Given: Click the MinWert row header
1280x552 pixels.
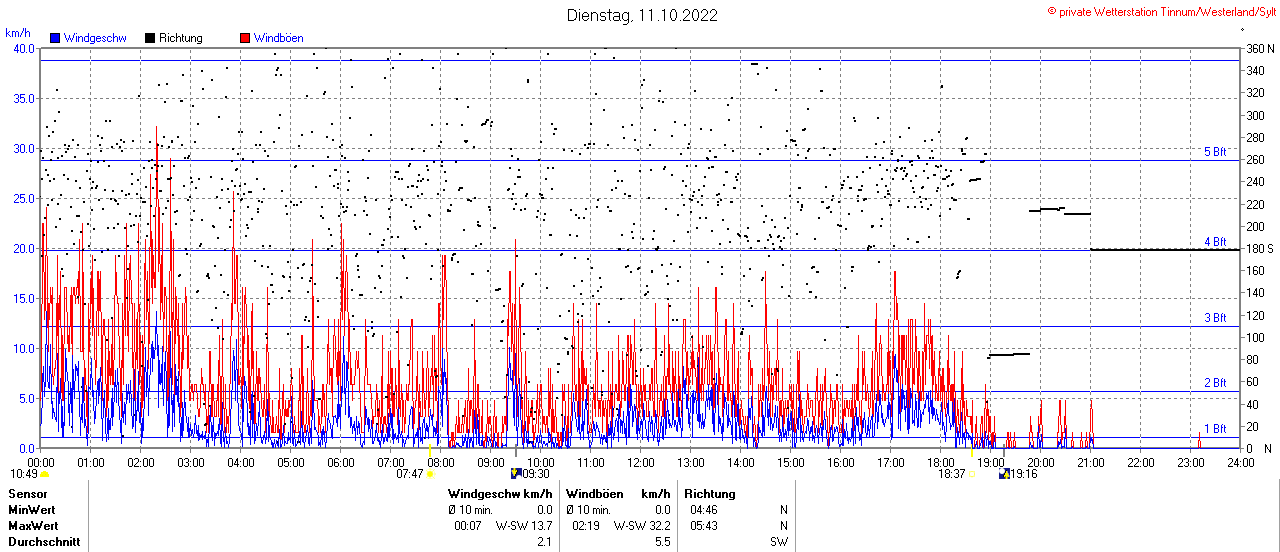Looking at the screenshot, I should (32, 510).
